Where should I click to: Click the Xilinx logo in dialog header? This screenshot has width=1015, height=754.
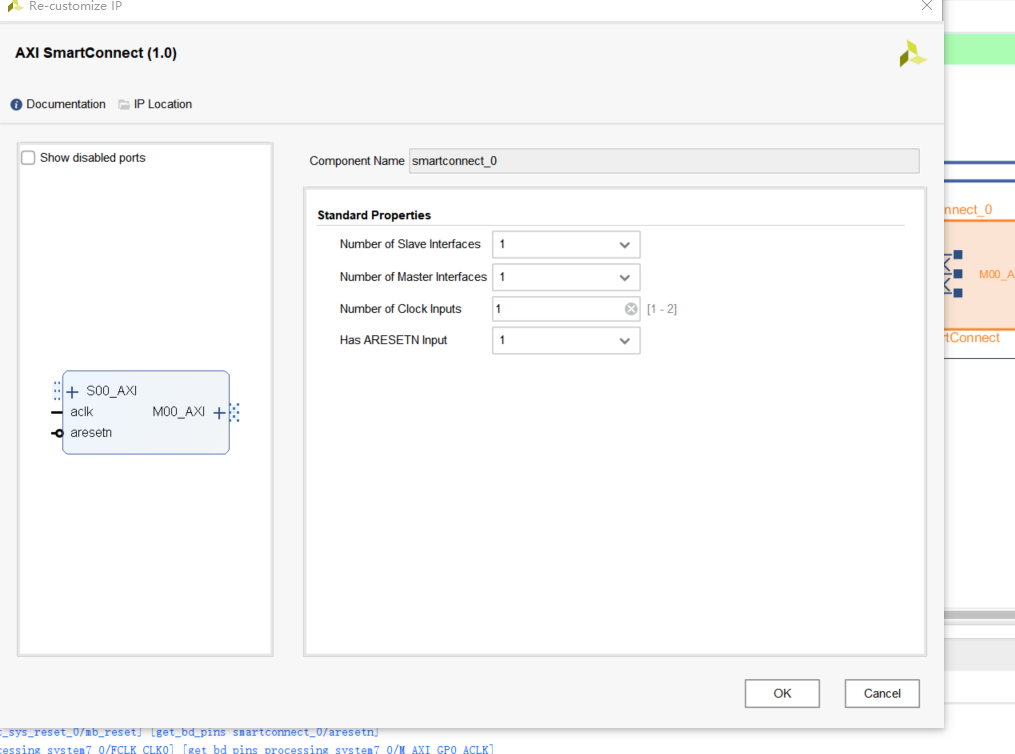point(913,54)
